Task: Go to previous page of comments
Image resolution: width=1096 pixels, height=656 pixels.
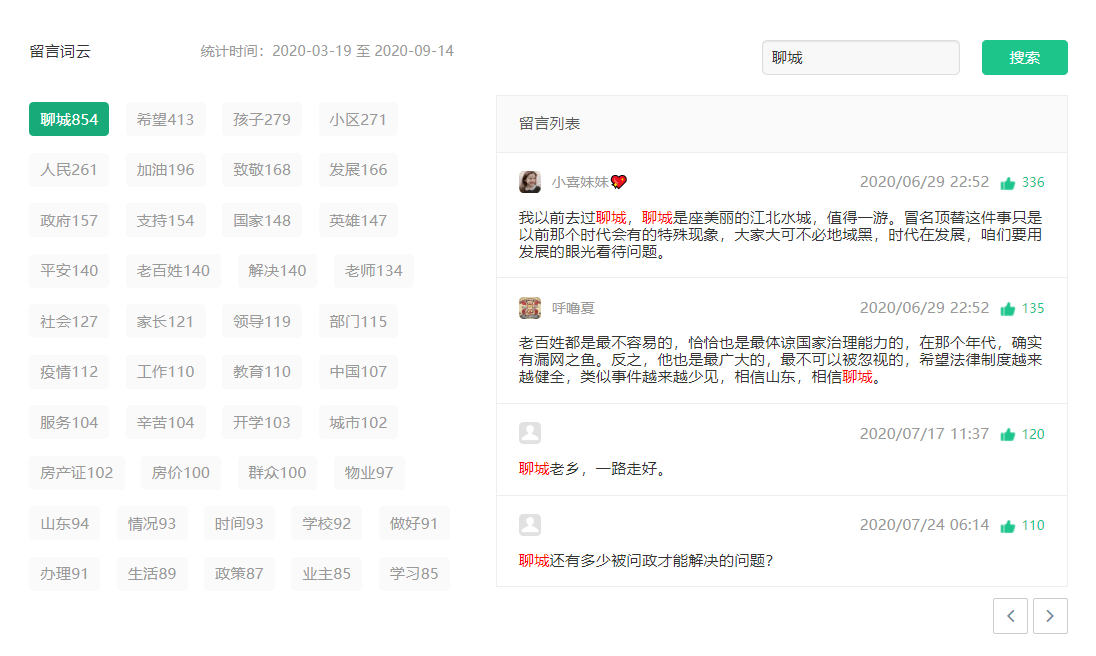Action: 1010,616
